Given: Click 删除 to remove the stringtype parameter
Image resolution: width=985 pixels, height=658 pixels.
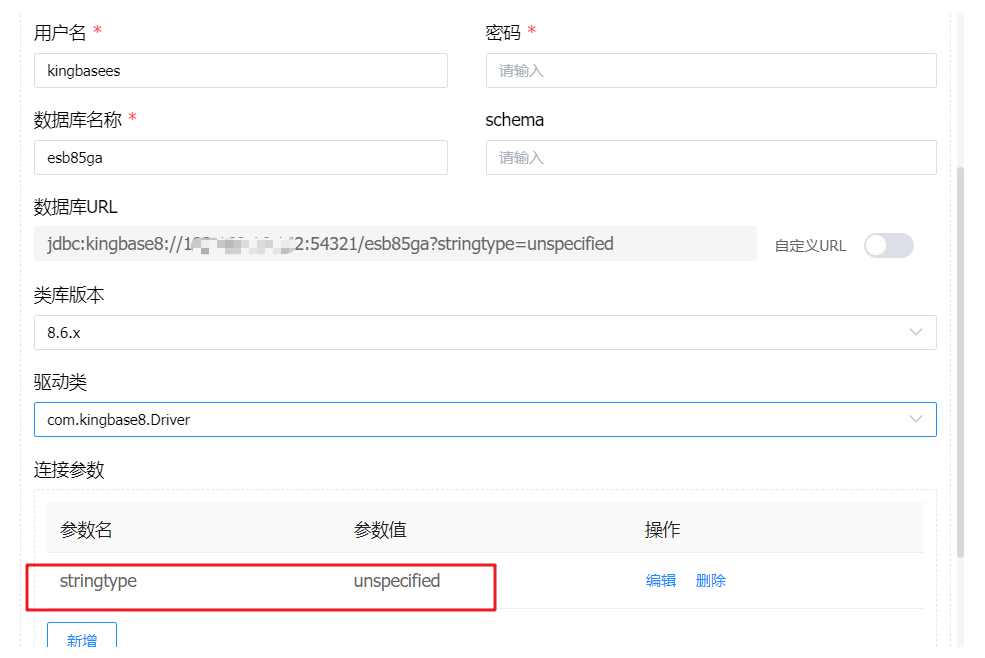Looking at the screenshot, I should 710,580.
